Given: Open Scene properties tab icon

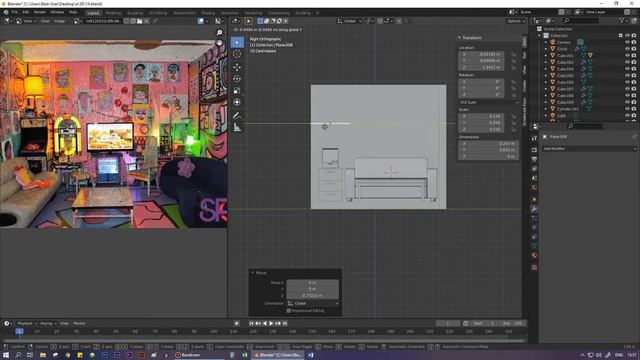Looking at the screenshot, I should pos(534,178).
